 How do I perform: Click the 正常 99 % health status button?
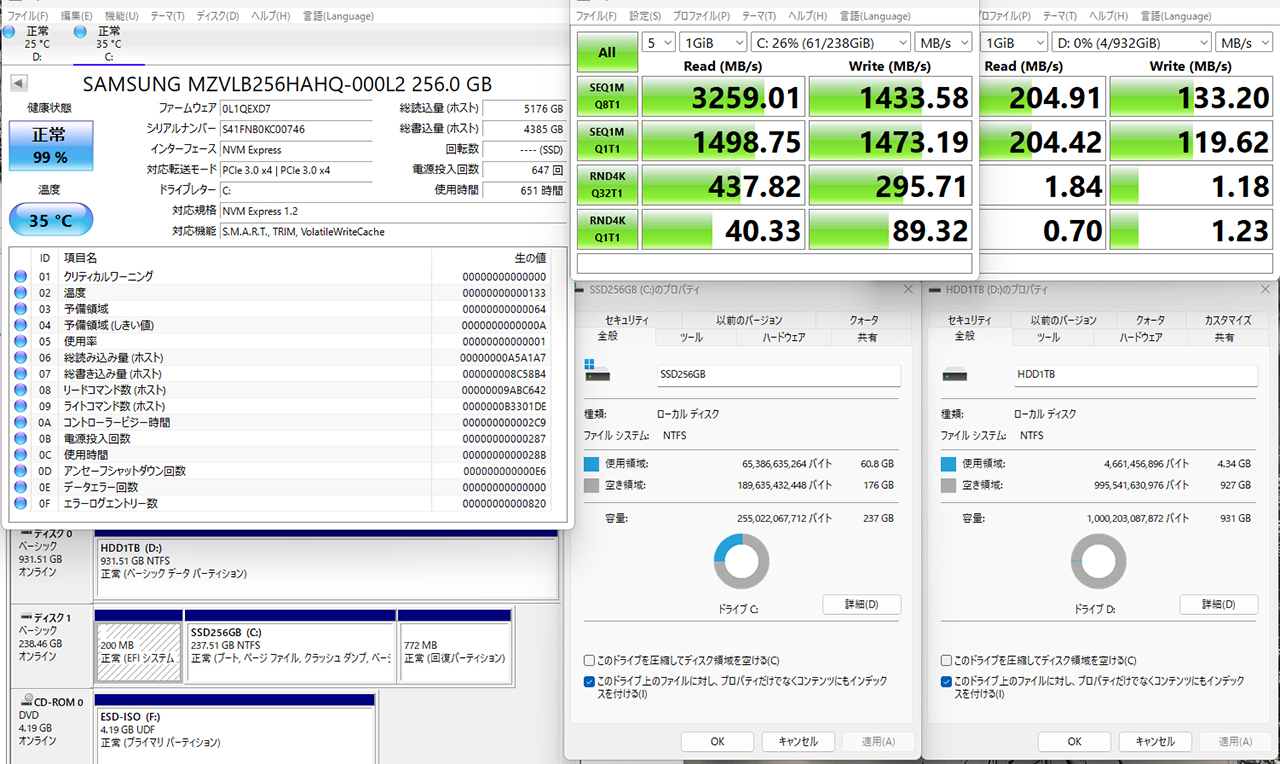tap(51, 146)
